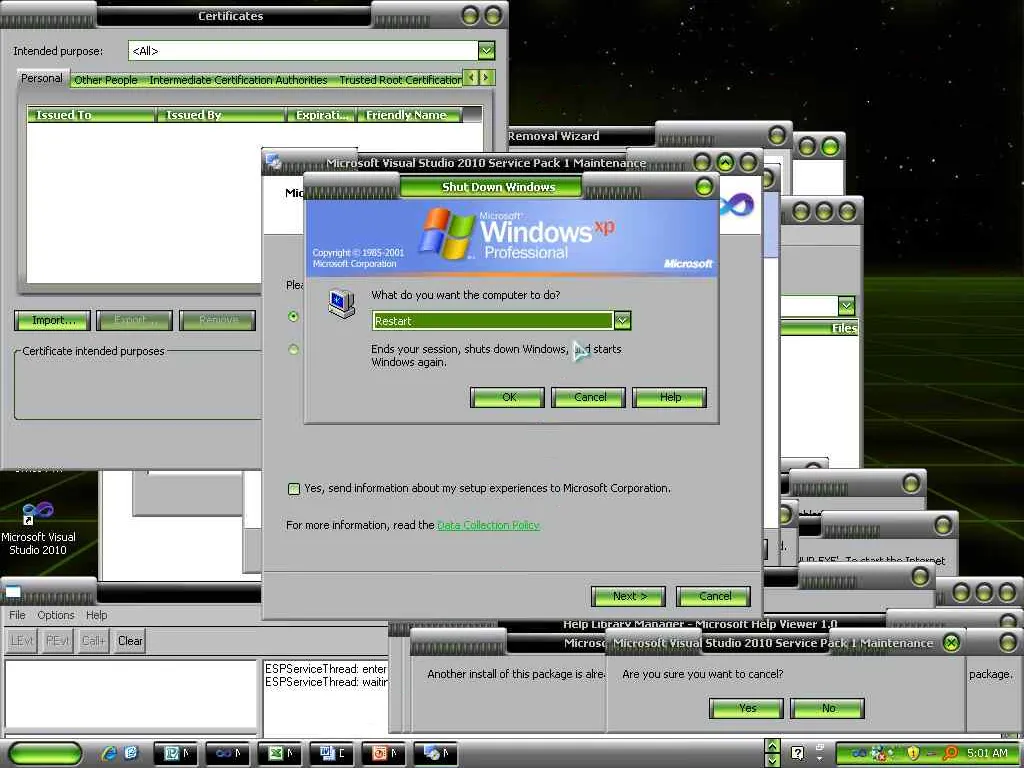Click the Call+ toolbar button

(x=93, y=641)
